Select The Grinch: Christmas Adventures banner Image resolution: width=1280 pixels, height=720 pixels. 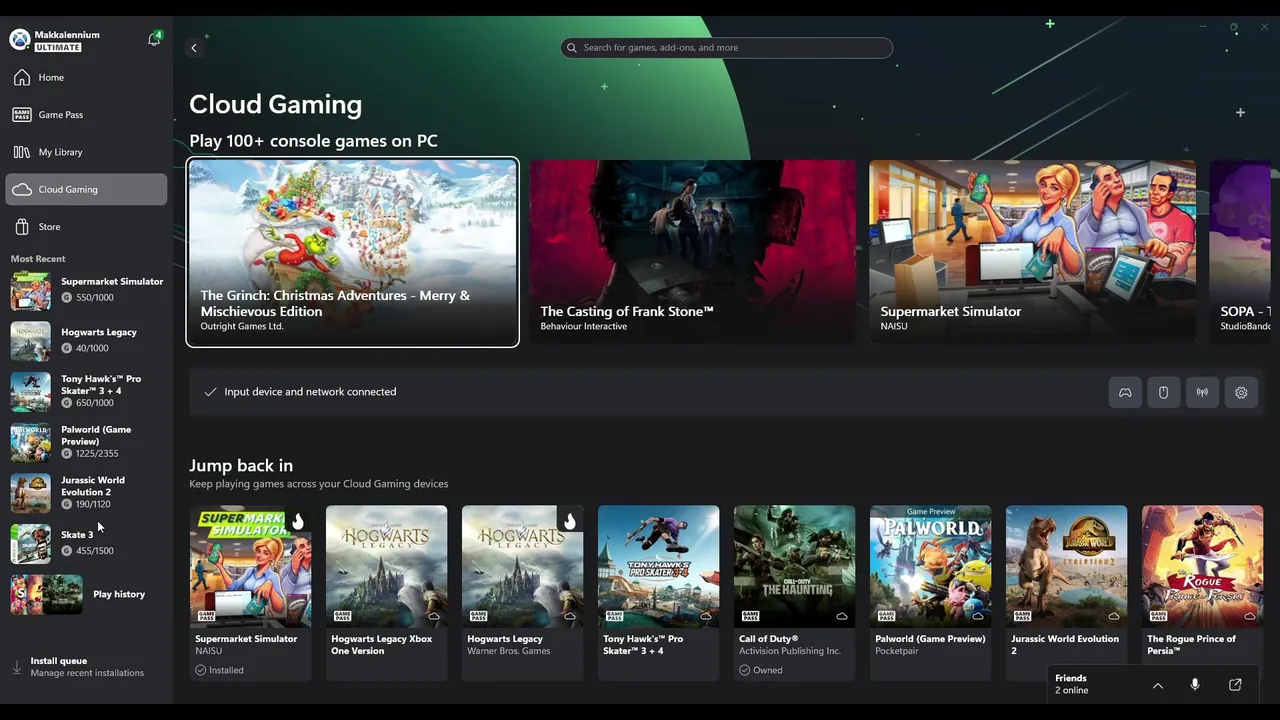click(352, 252)
